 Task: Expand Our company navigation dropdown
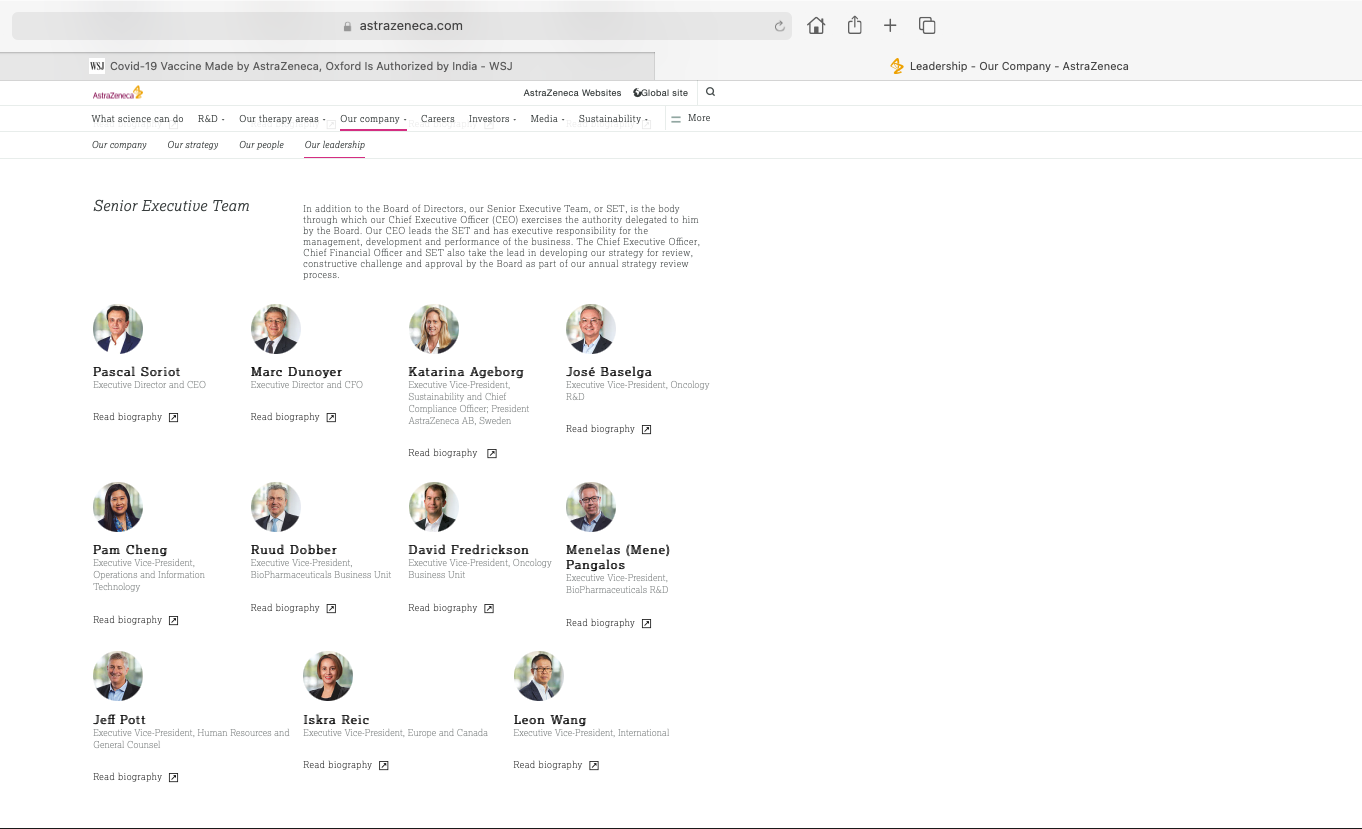point(373,119)
